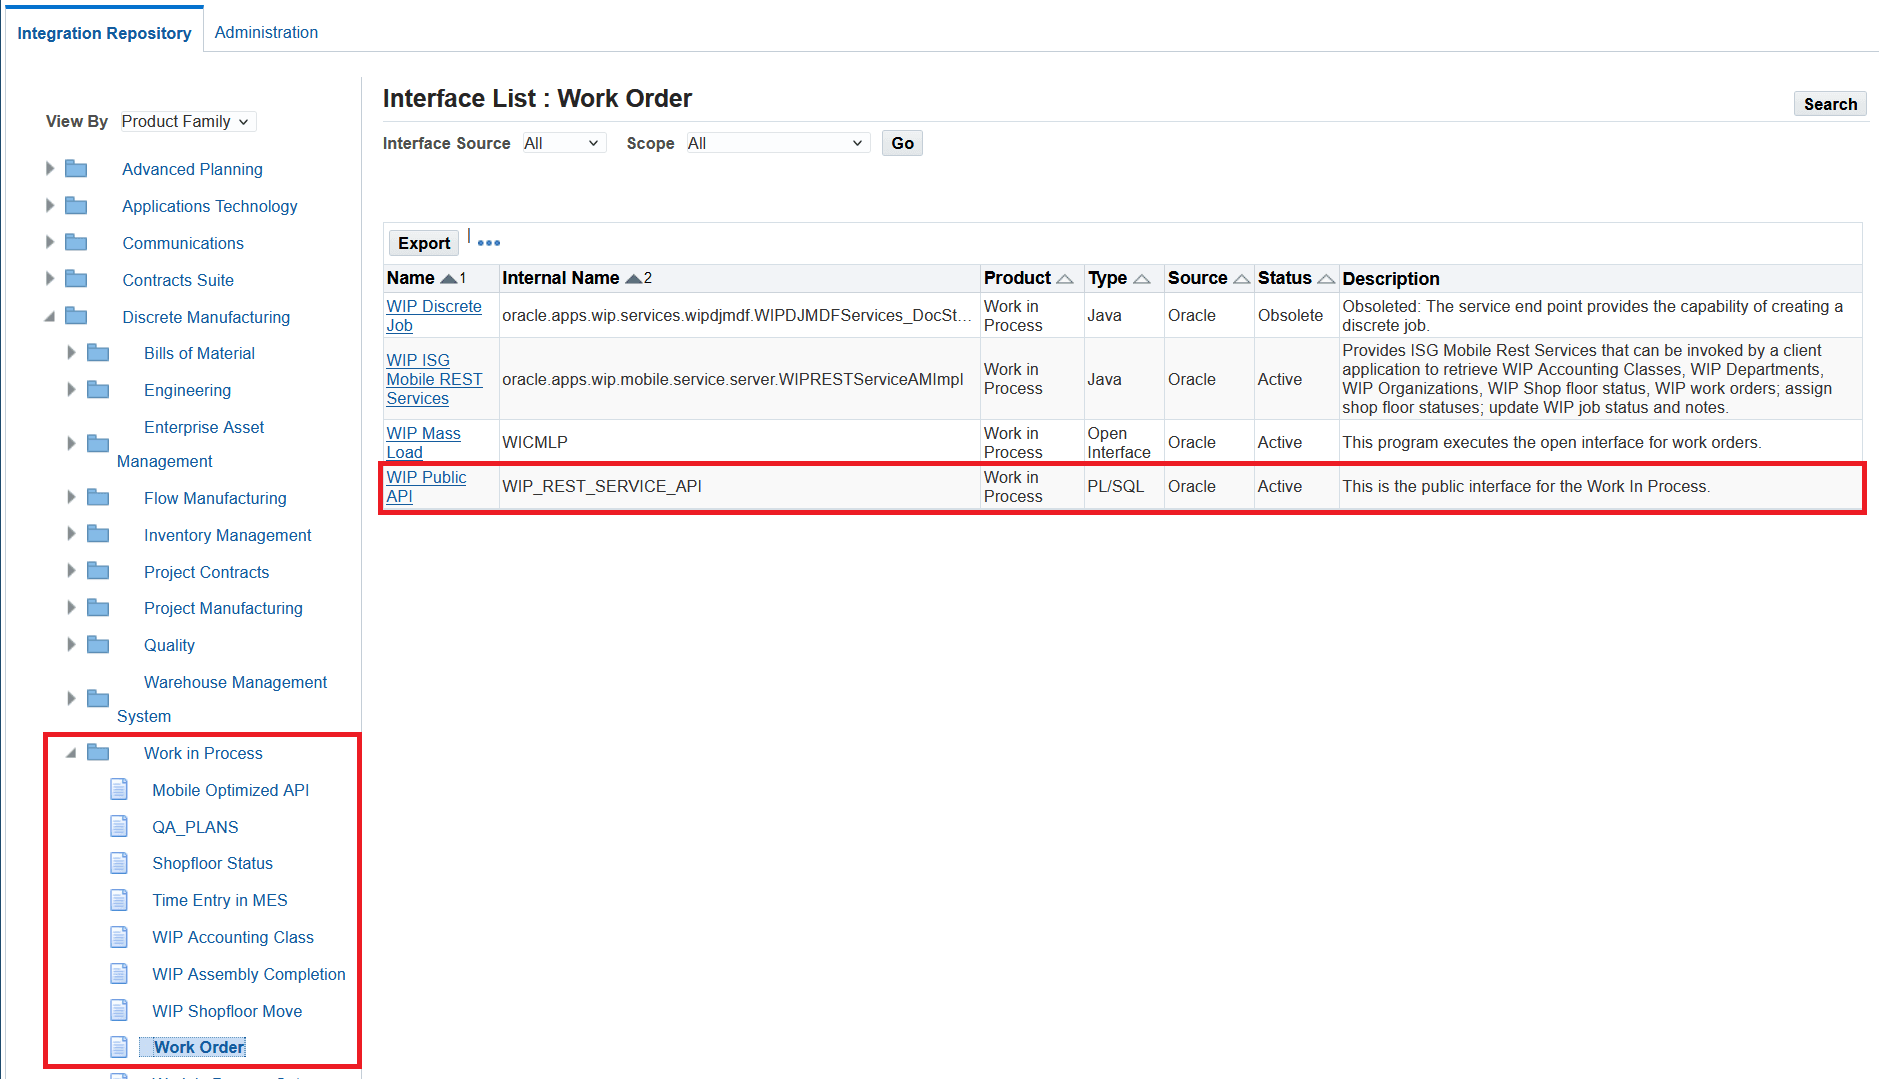The width and height of the screenshot is (1879, 1079).
Task: Click the document icon beside Work Order
Action: [x=119, y=1046]
